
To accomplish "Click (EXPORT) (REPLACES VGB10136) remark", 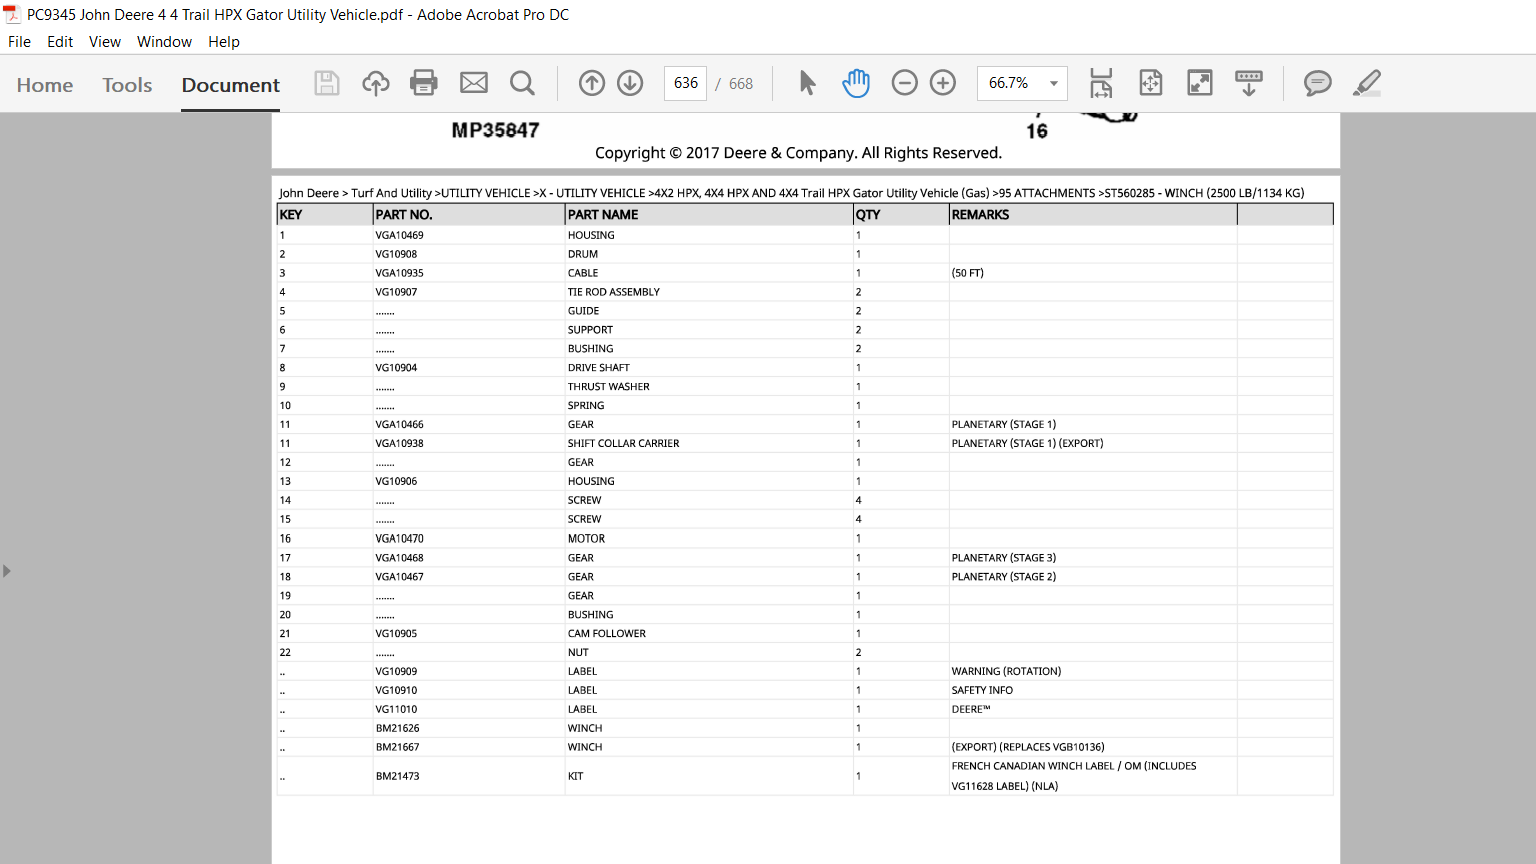I will coord(1029,748).
